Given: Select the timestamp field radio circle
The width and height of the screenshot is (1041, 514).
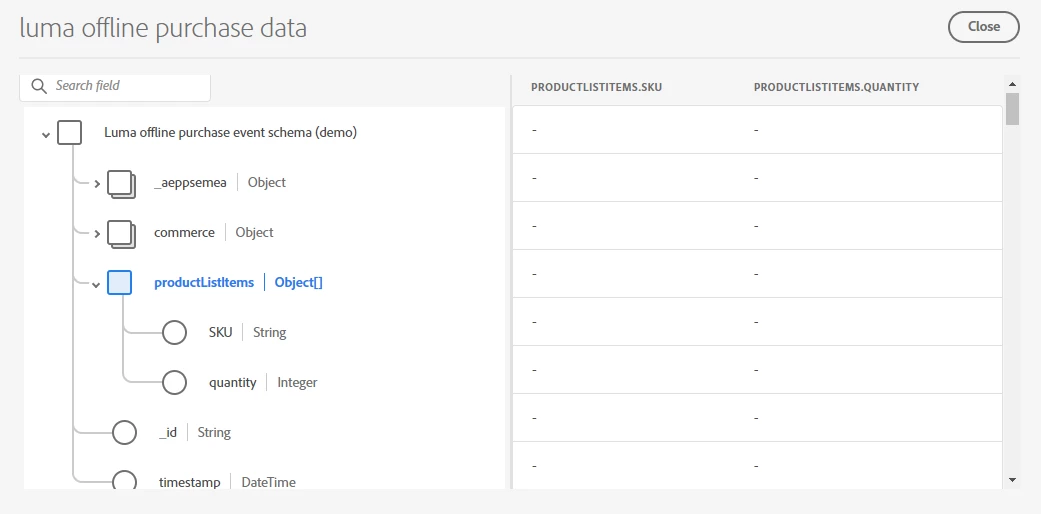Looking at the screenshot, I should click(124, 482).
